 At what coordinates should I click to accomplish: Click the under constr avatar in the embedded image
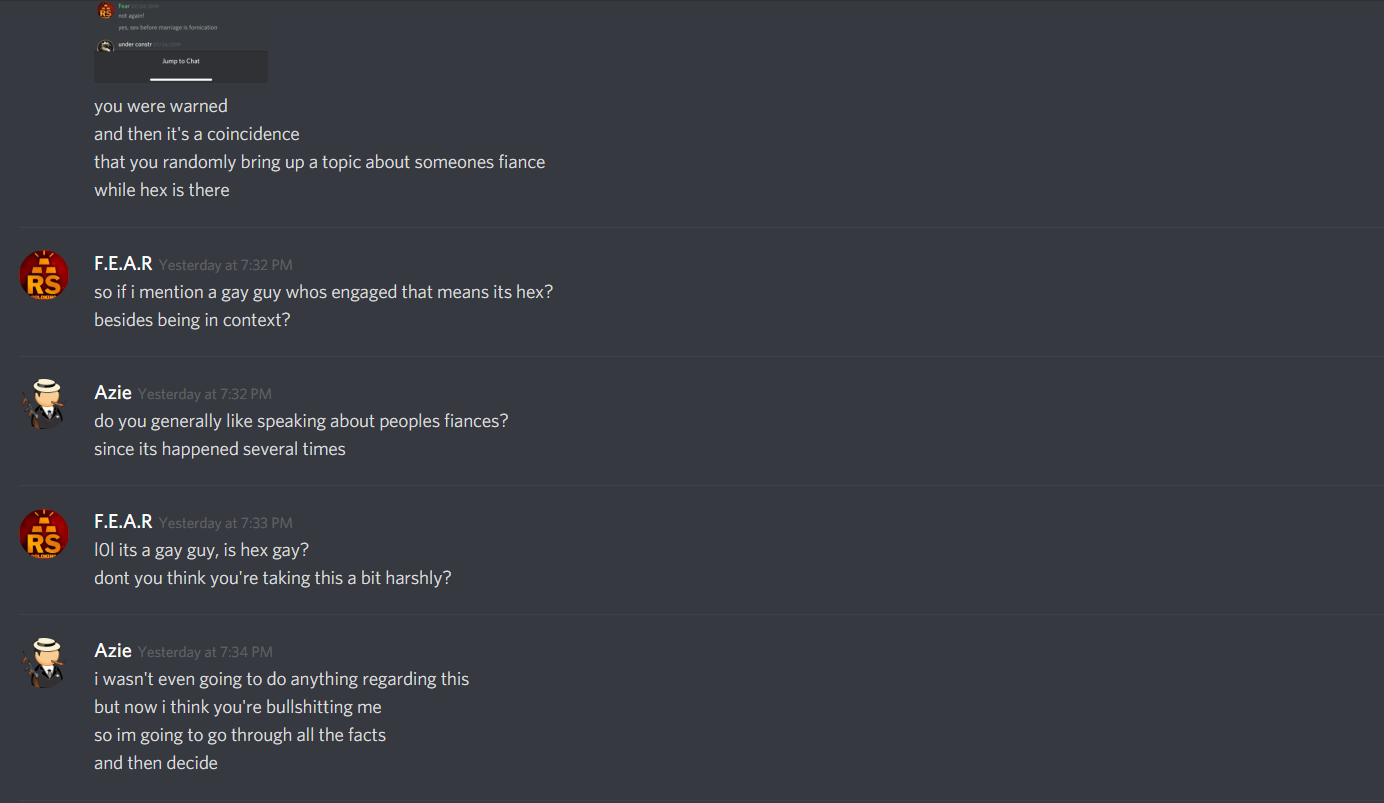tap(105, 46)
